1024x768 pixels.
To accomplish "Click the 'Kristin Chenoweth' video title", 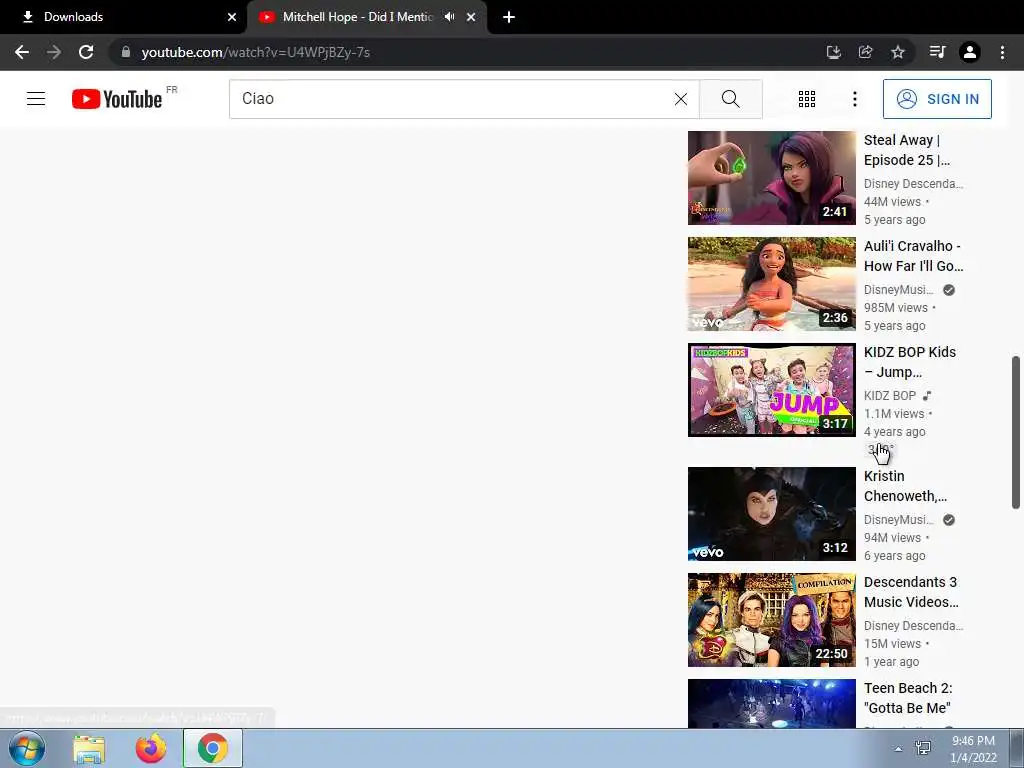I will 905,486.
